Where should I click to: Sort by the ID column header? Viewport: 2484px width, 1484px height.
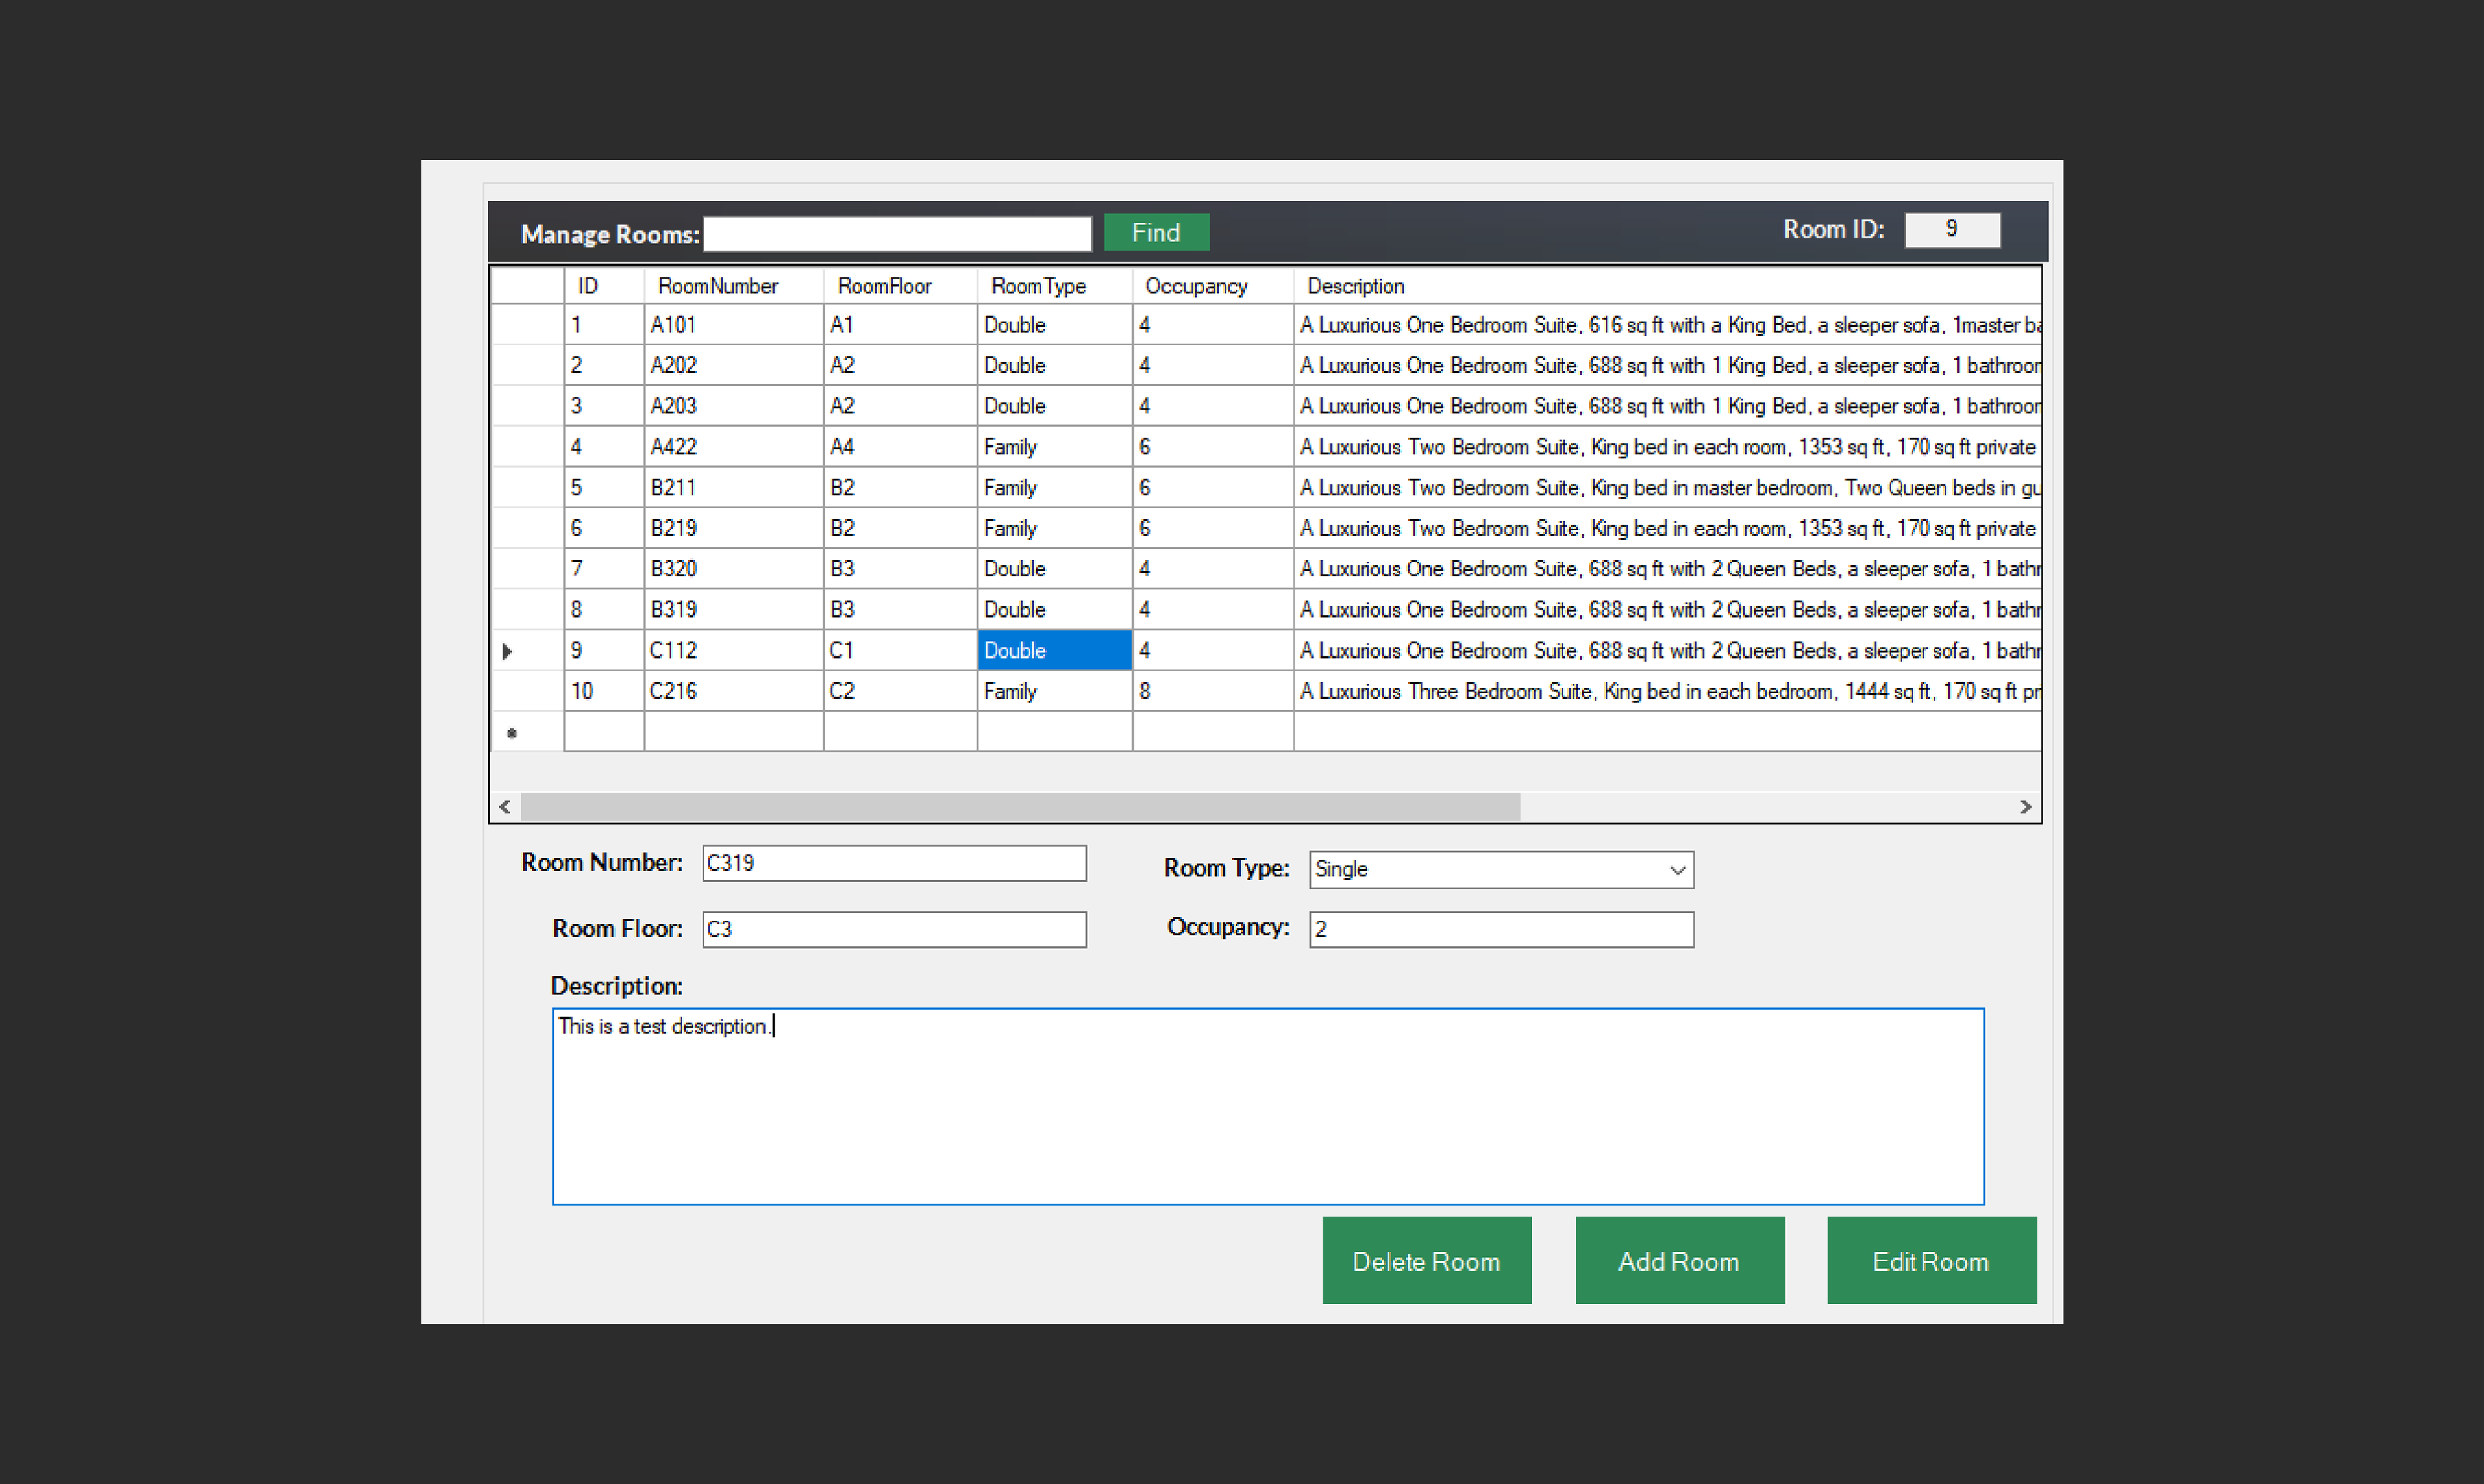[604, 286]
